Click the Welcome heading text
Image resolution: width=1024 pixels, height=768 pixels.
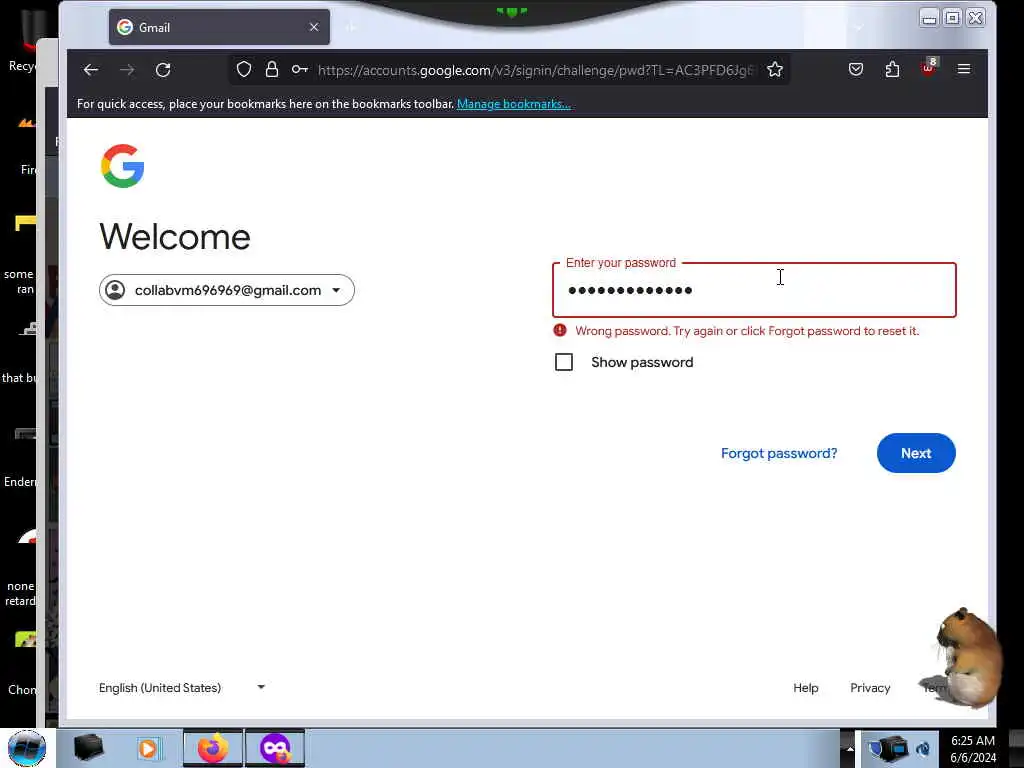click(175, 236)
